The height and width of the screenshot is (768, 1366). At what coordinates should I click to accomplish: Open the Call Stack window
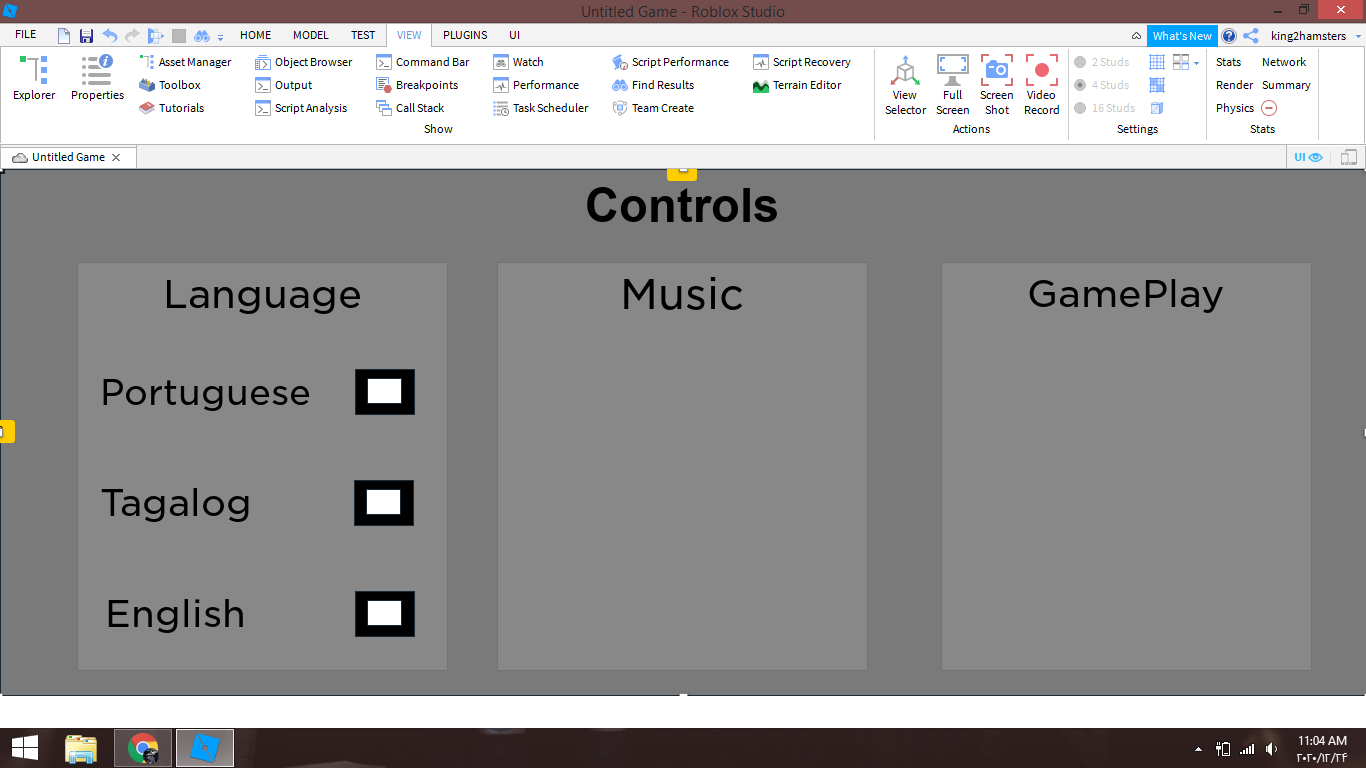click(x=410, y=108)
